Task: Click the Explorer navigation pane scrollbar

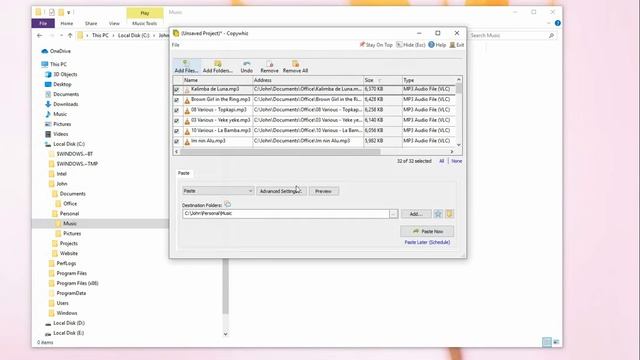Action: pyautogui.click(x=225, y=287)
